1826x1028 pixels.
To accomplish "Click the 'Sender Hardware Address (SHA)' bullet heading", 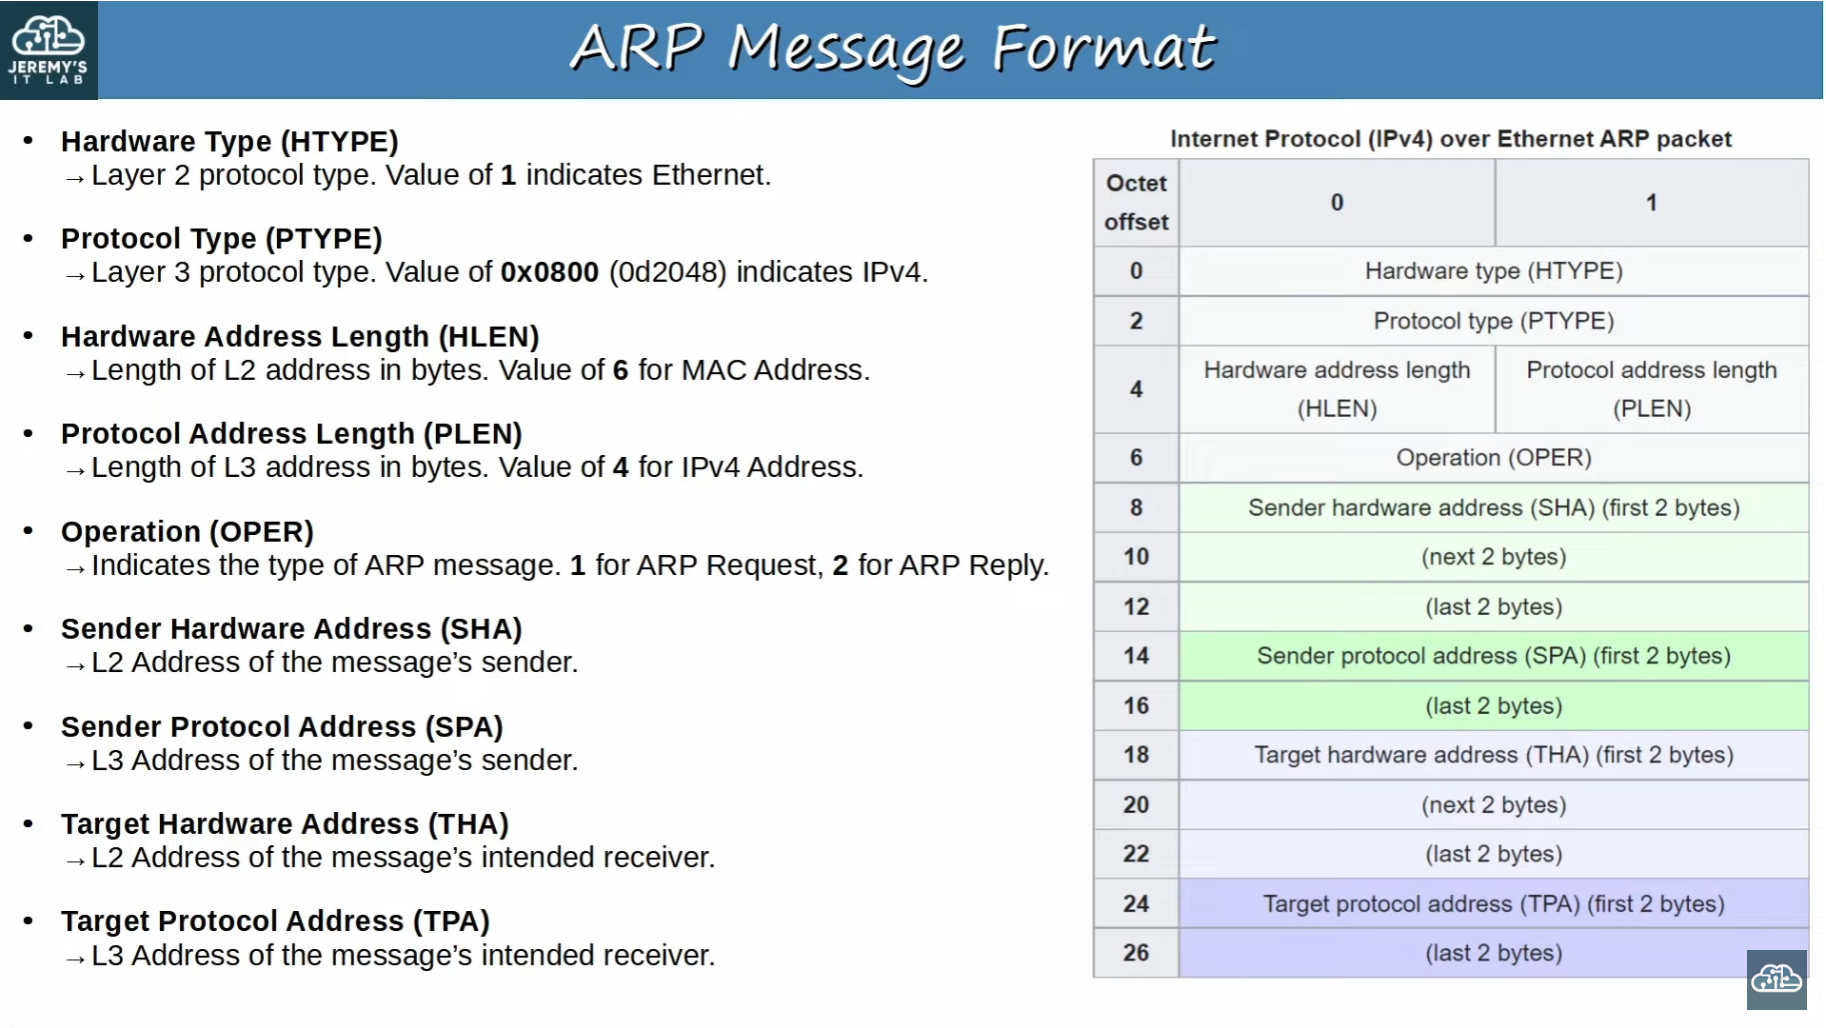I will (292, 628).
